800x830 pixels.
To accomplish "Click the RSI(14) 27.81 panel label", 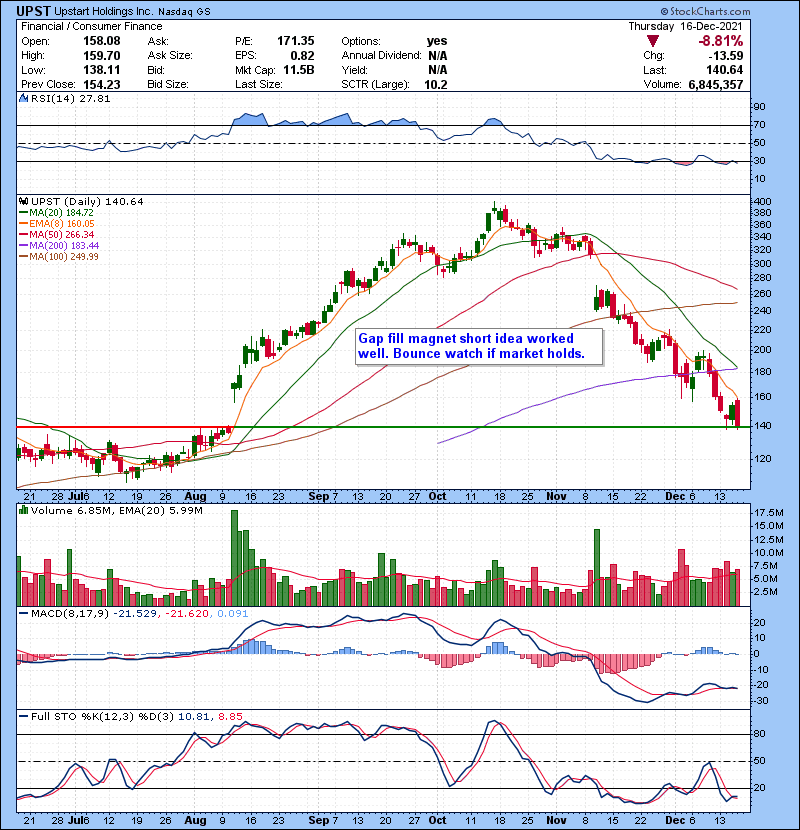I will pyautogui.click(x=70, y=98).
